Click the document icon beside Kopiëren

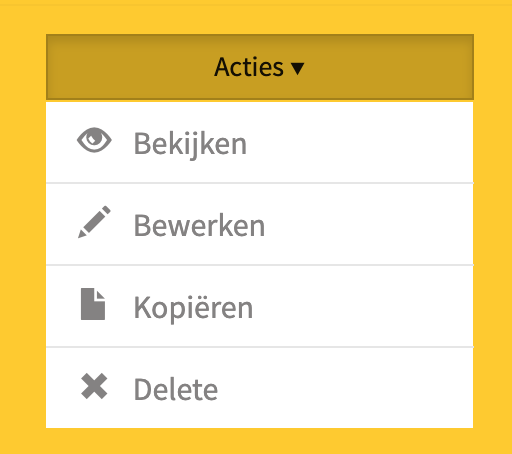click(93, 304)
